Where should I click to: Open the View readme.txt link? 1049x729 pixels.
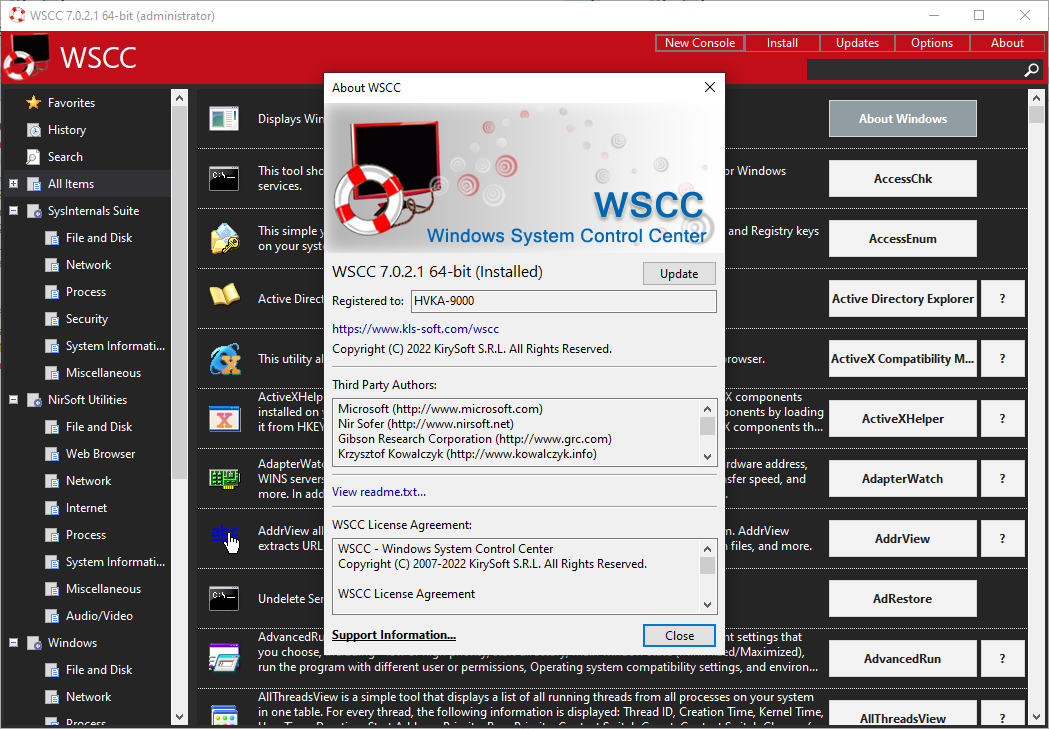pyautogui.click(x=379, y=492)
